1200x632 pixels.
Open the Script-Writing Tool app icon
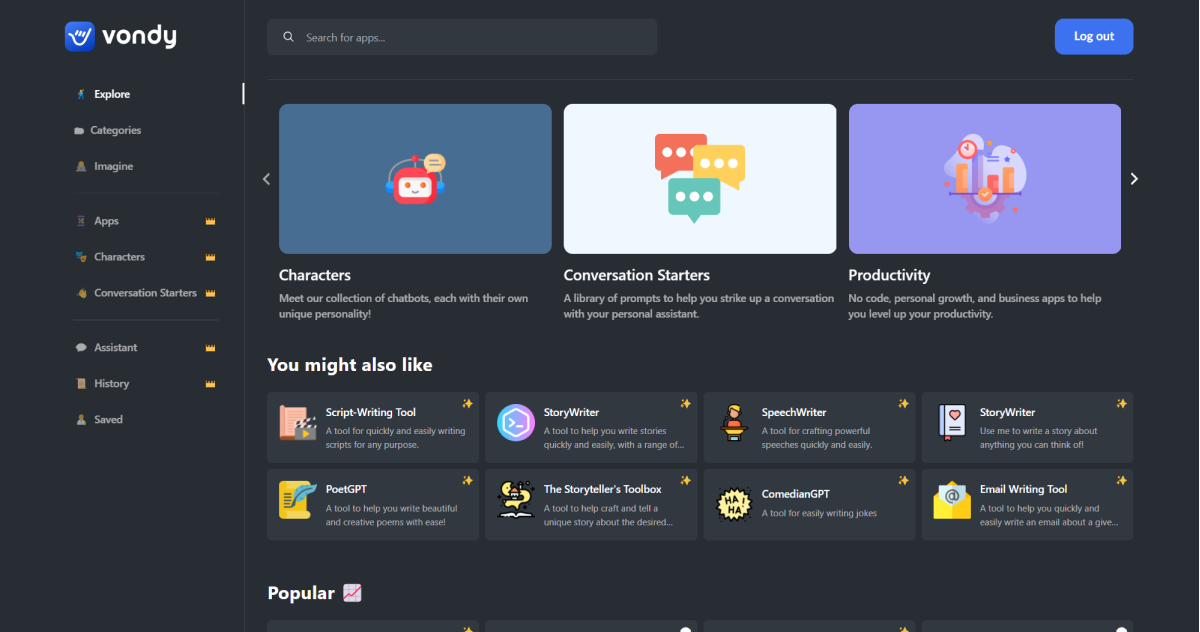coord(297,423)
